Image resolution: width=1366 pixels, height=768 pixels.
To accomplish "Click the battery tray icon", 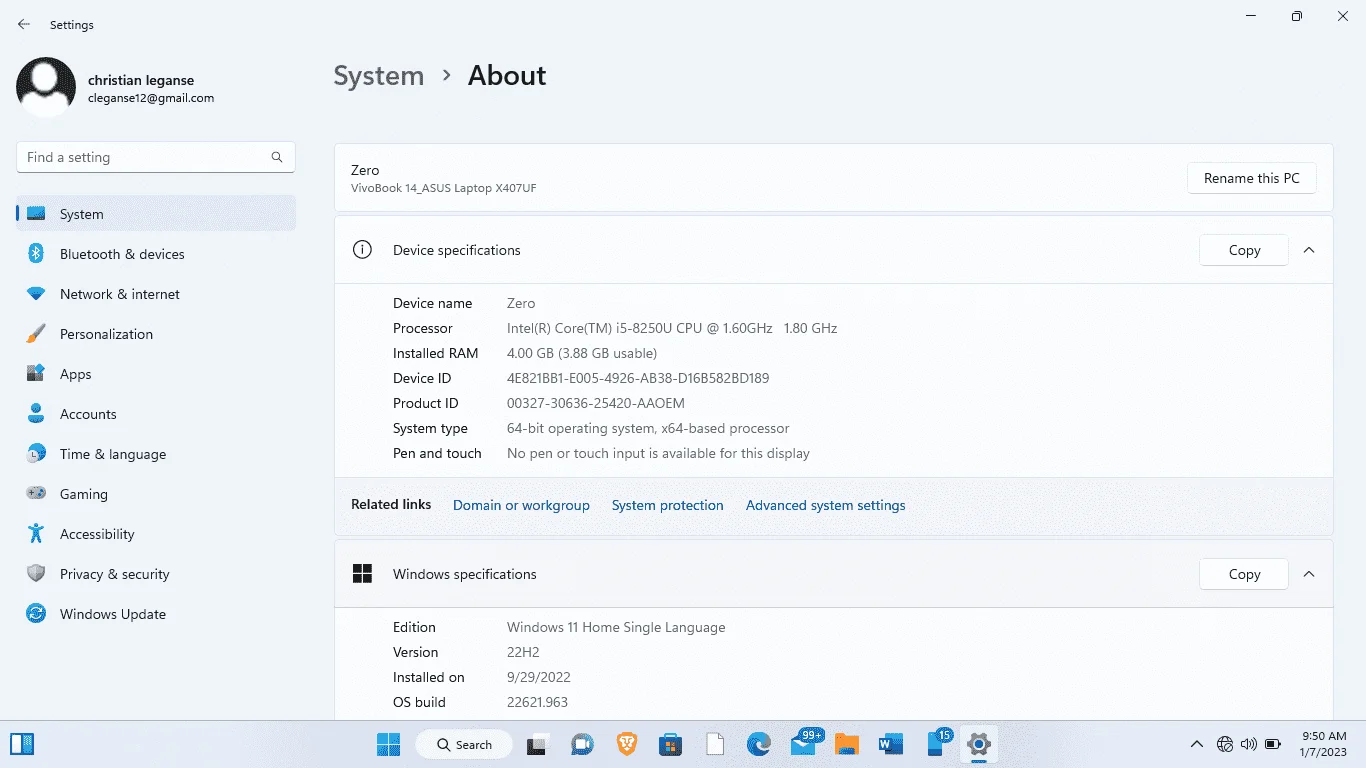I will coord(1273,744).
